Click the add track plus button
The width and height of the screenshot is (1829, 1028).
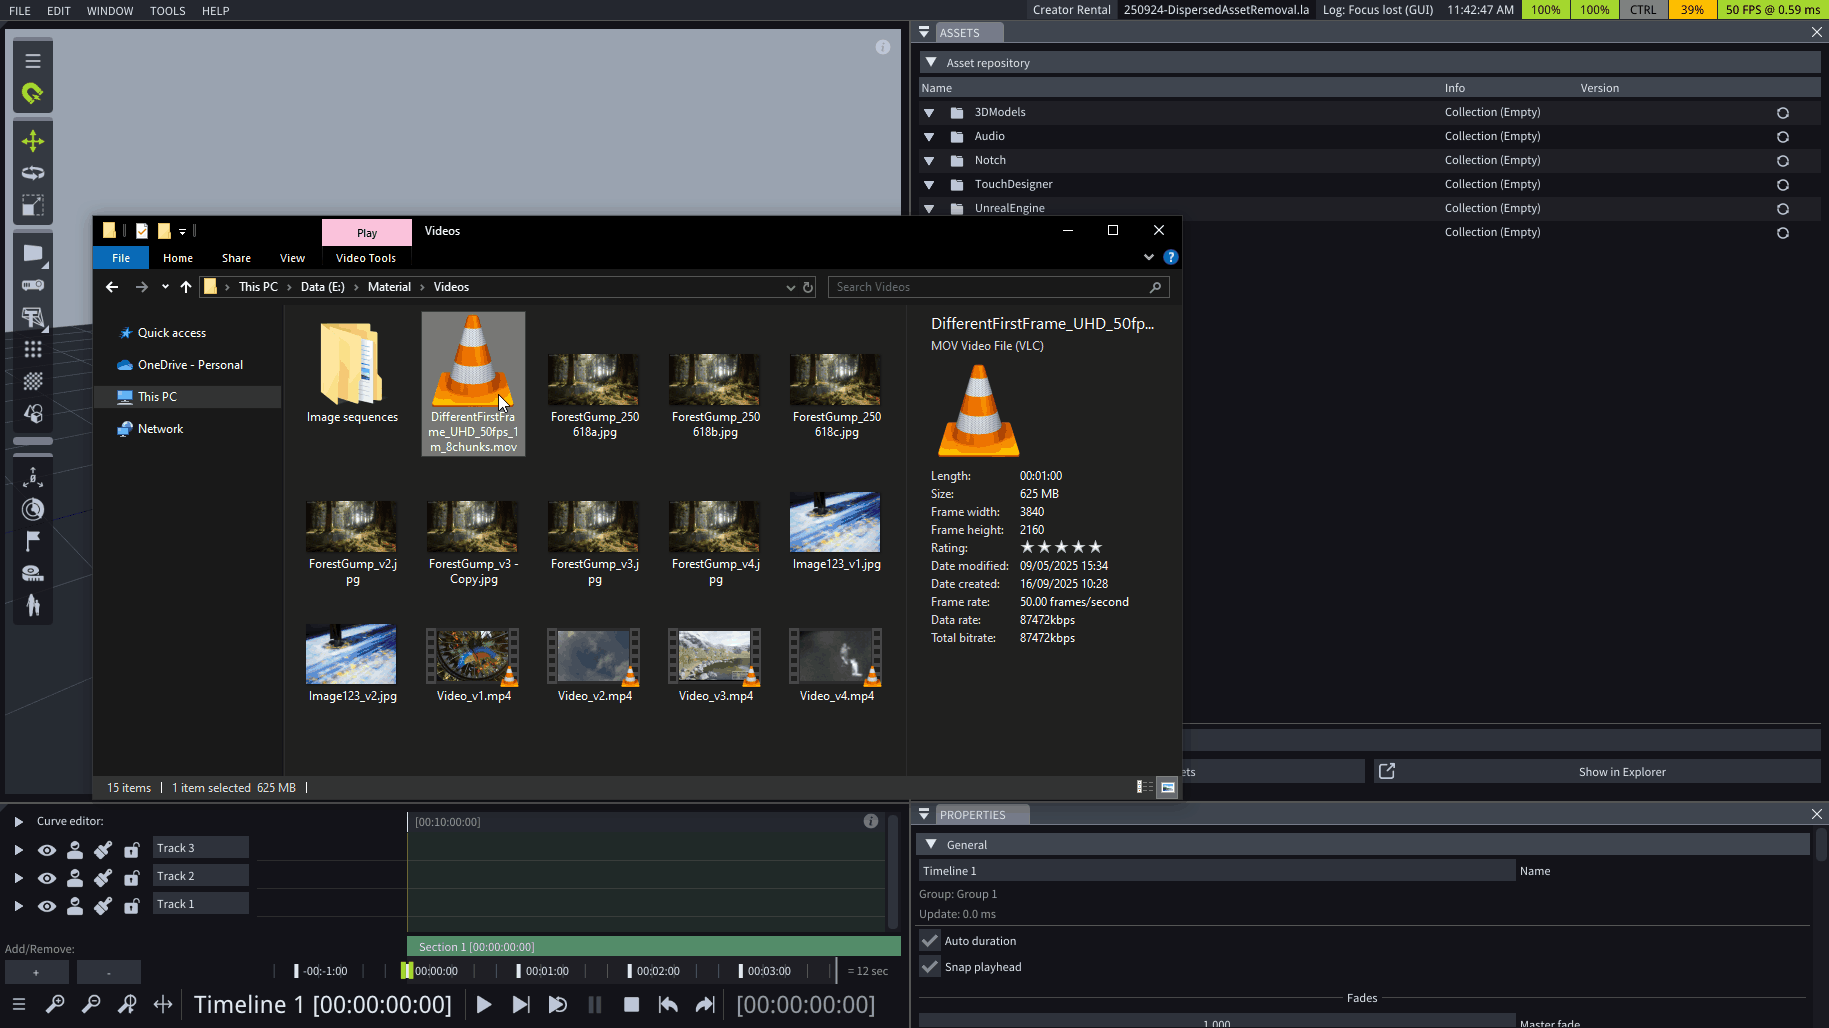click(x=36, y=972)
